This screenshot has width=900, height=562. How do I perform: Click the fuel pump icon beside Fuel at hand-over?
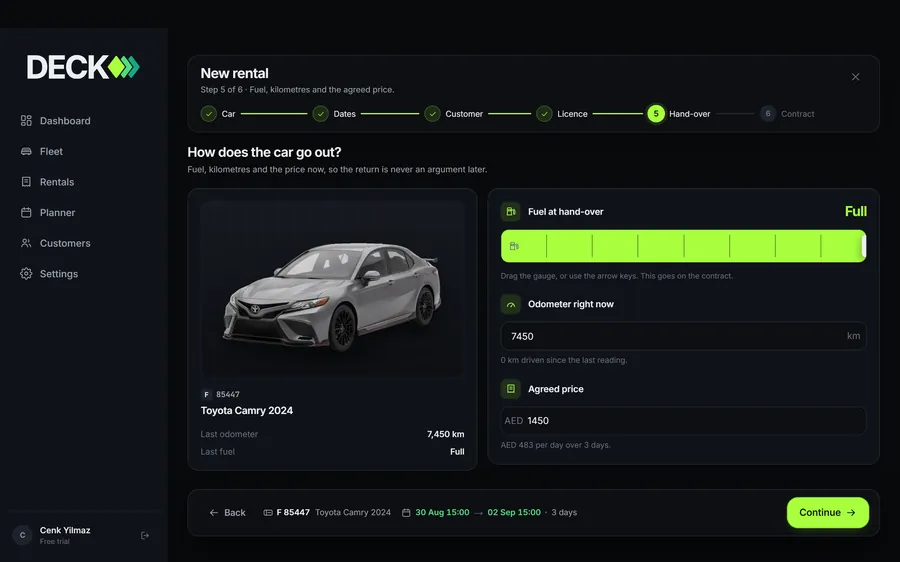(510, 211)
